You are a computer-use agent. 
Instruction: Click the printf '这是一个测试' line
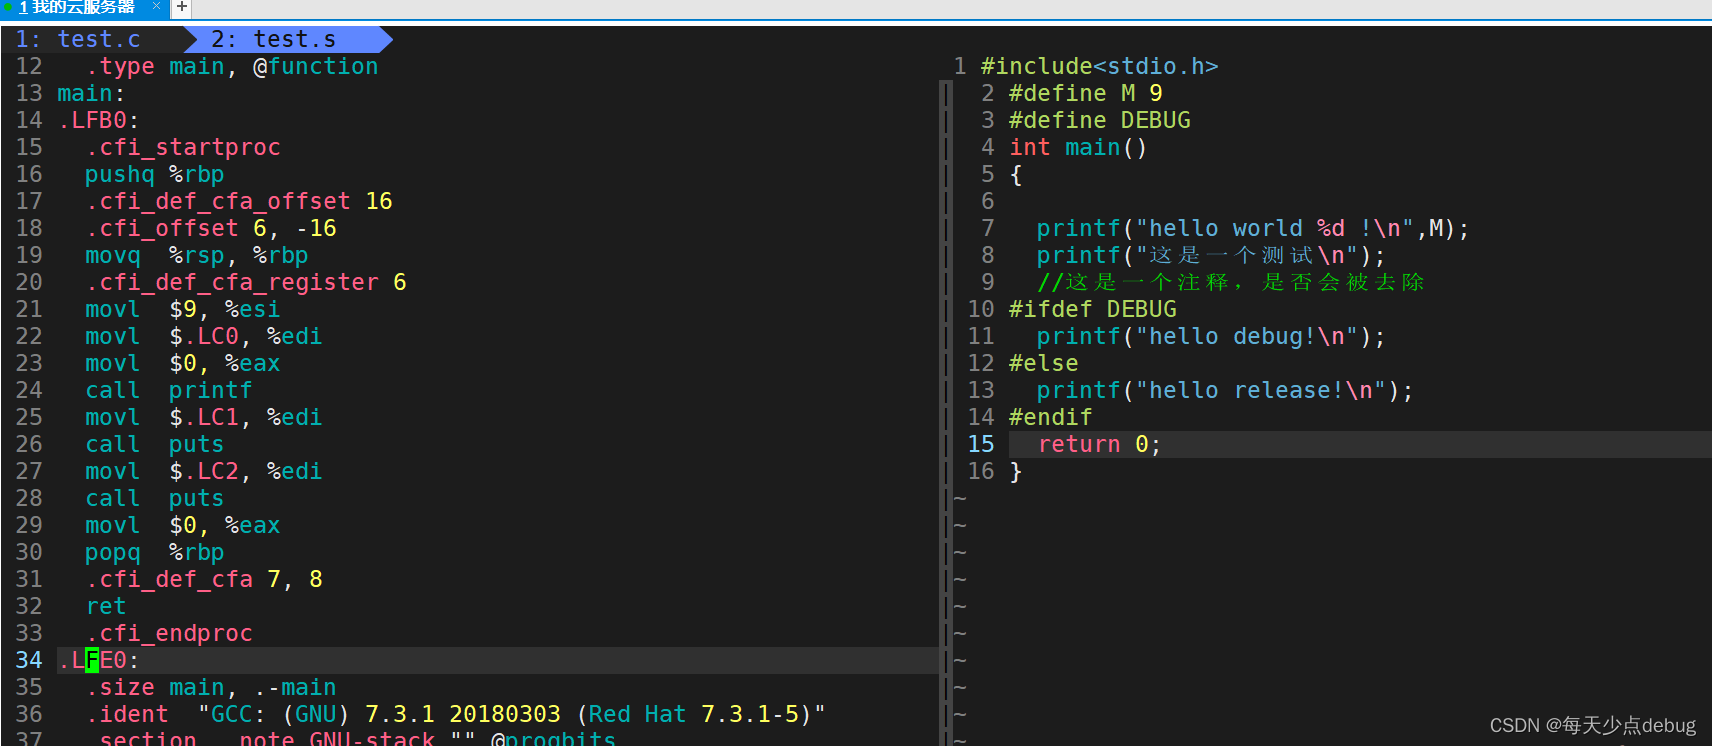1211,255
